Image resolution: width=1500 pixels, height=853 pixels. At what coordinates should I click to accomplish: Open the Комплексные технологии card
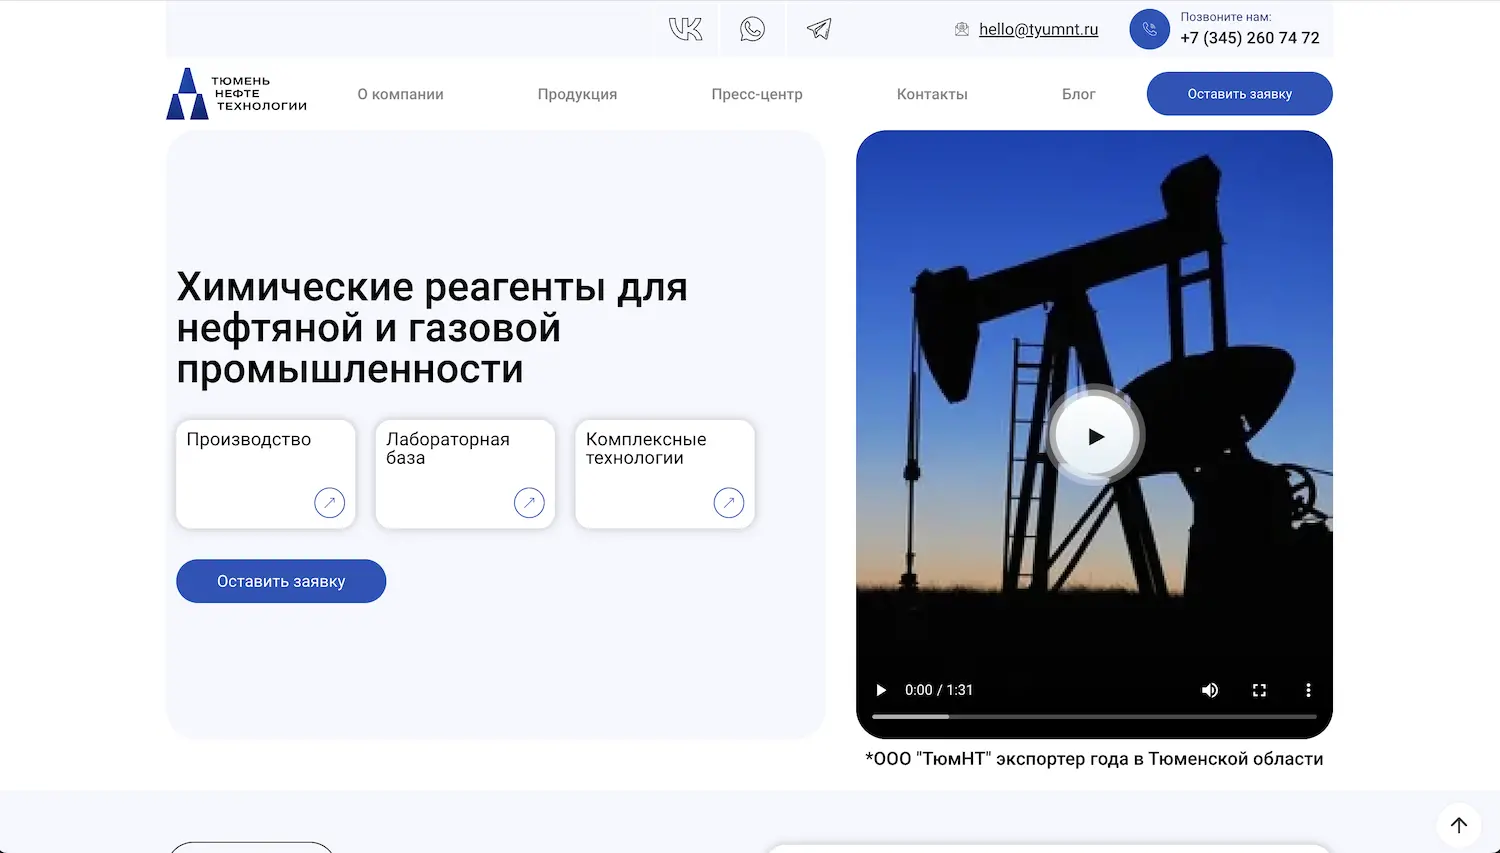[x=665, y=474]
